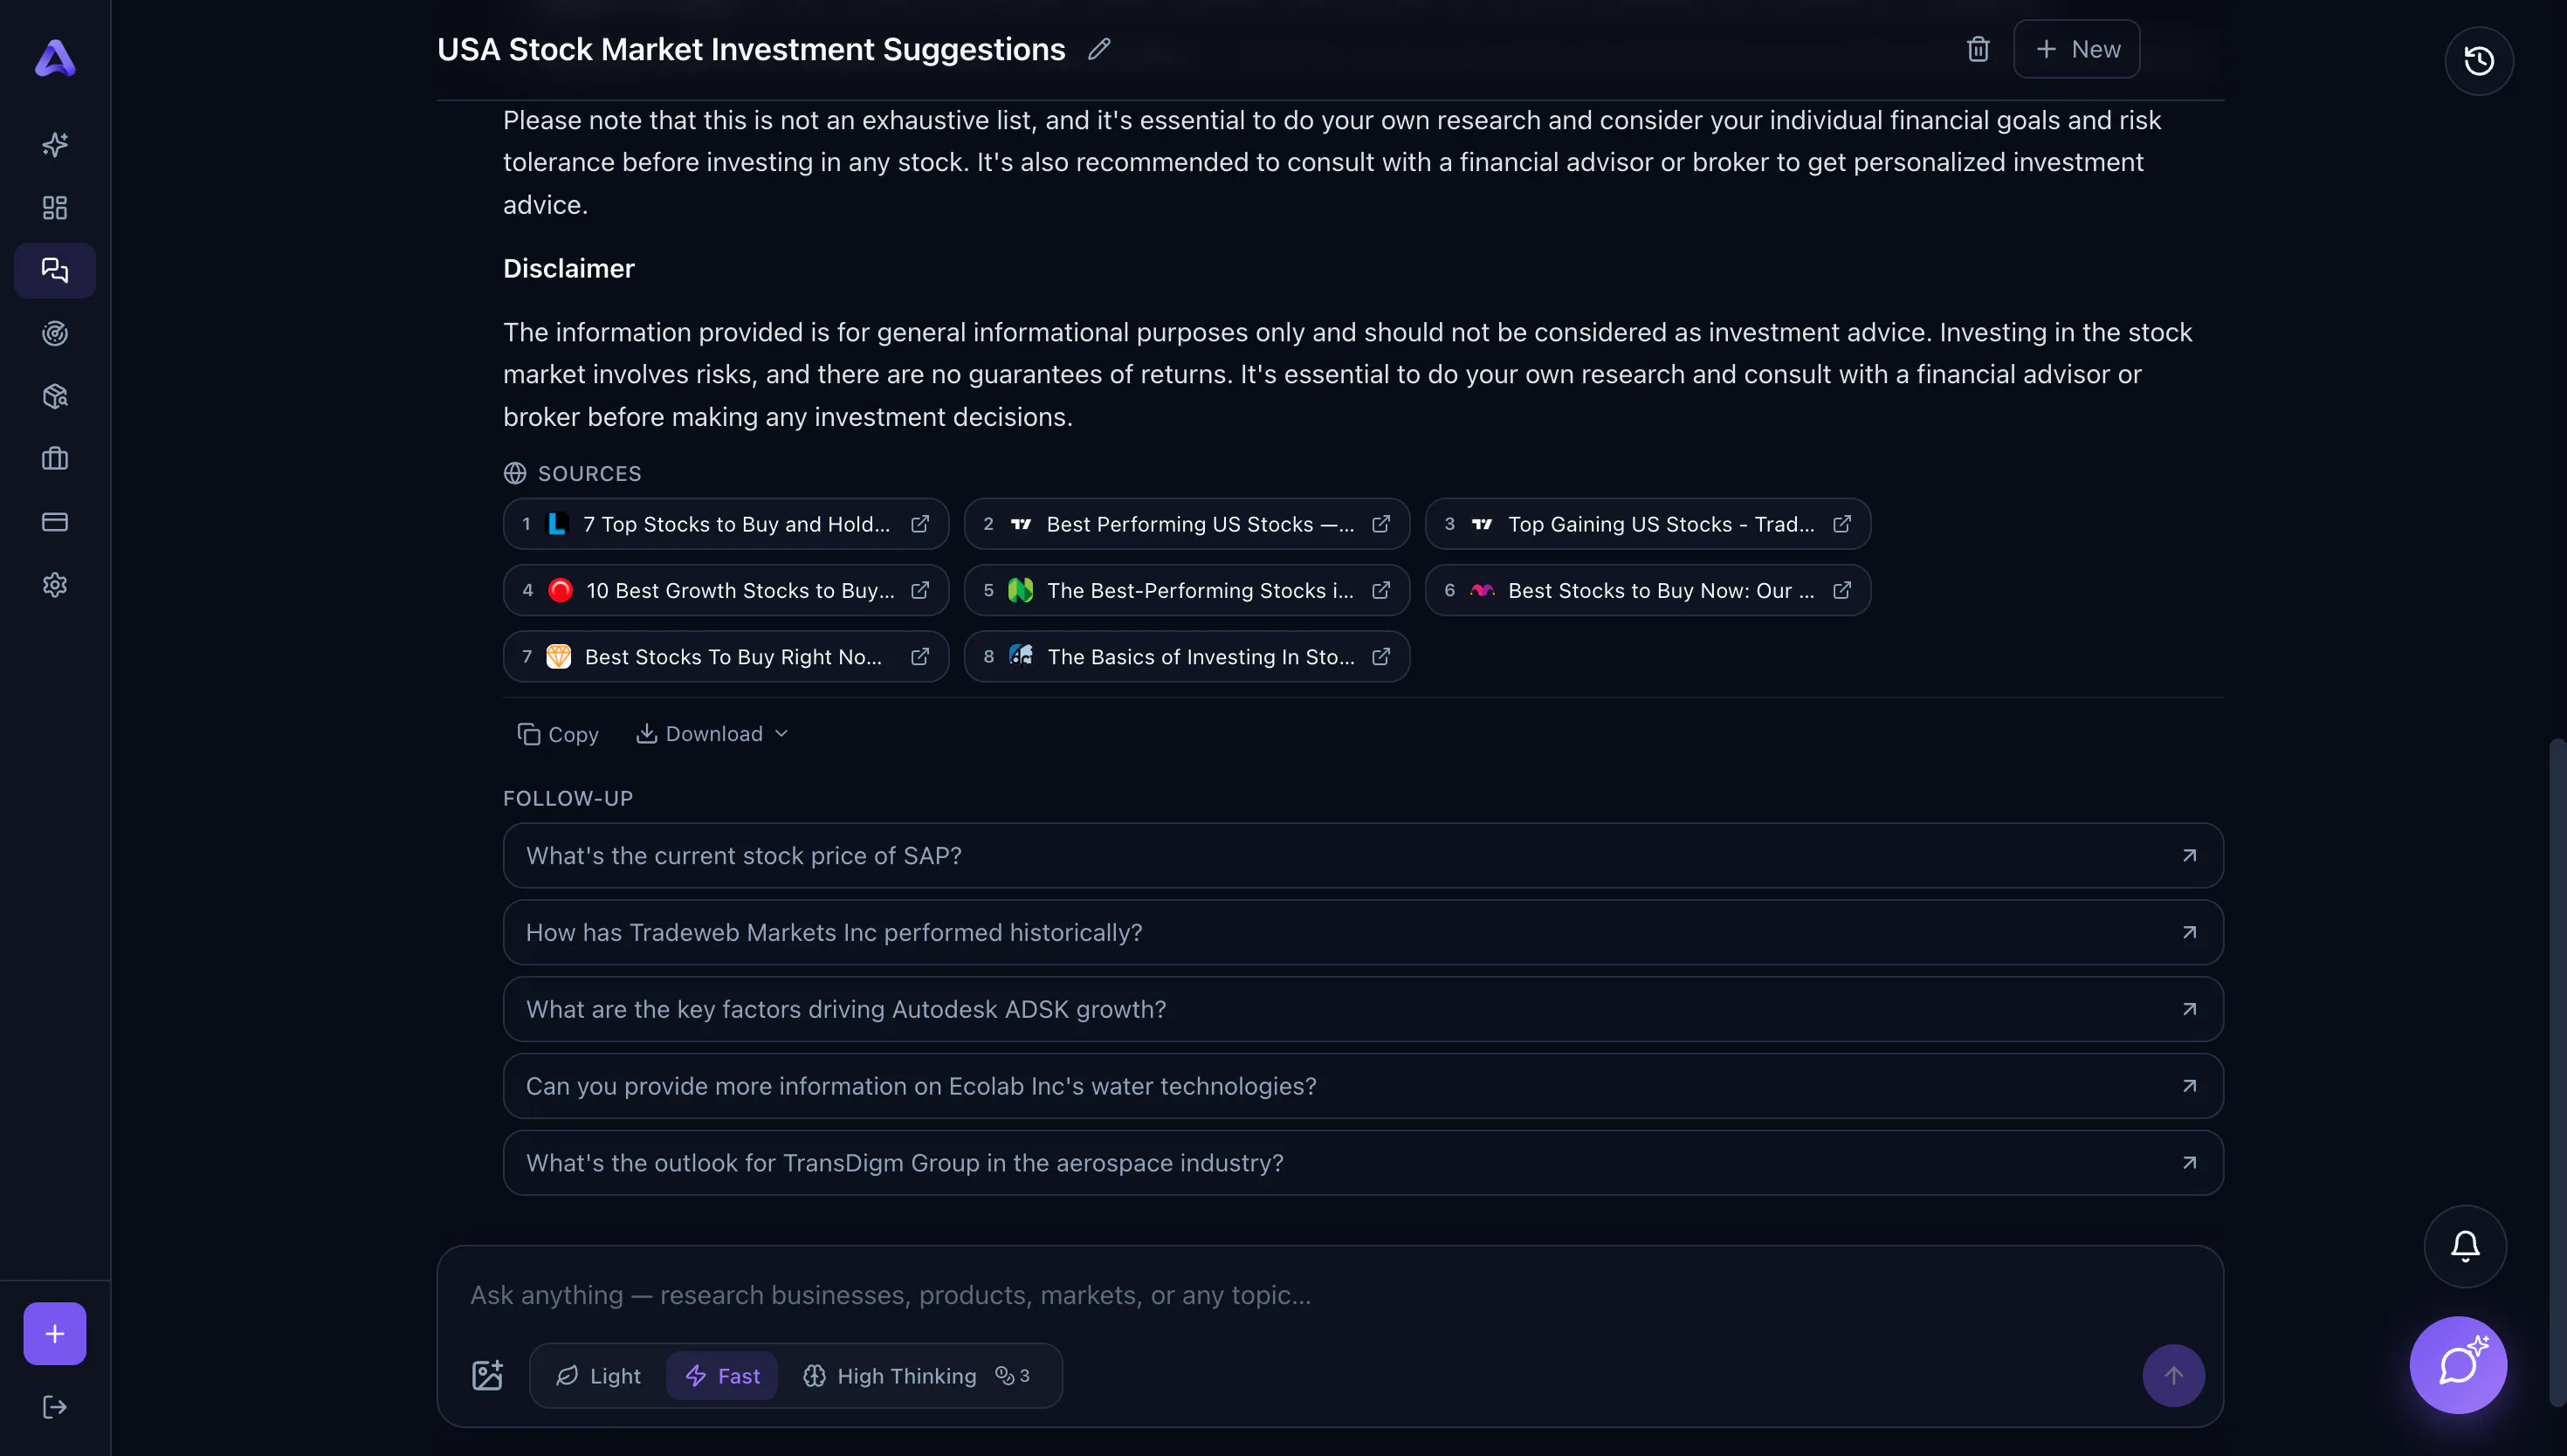This screenshot has width=2567, height=1456.
Task: Click the purple plus button in sidebar
Action: (55, 1334)
